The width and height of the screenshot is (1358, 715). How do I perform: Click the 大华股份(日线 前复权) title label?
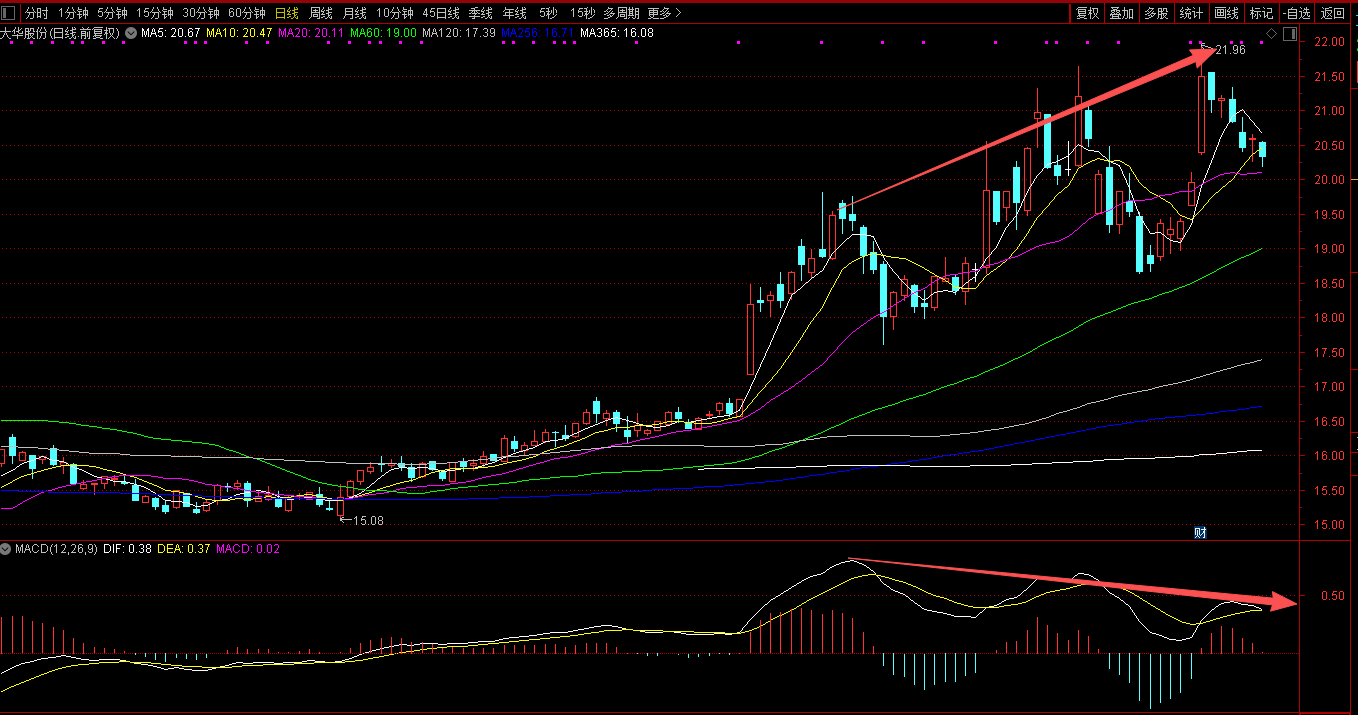click(x=60, y=33)
